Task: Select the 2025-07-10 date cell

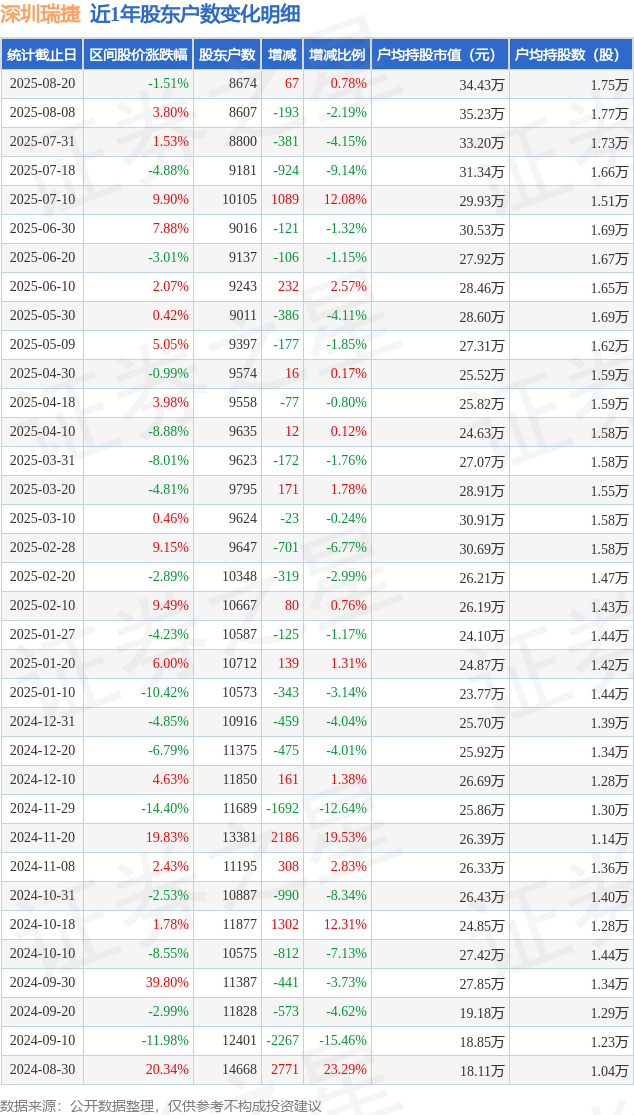Action: pos(42,200)
